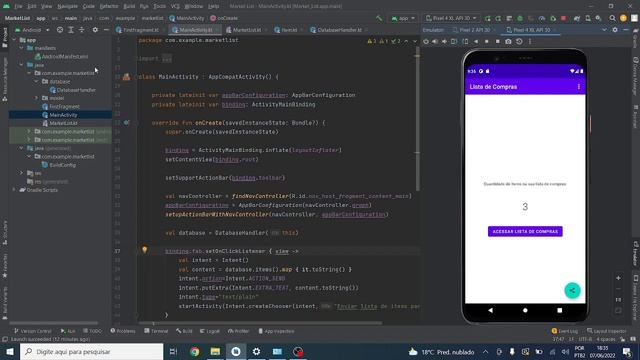Click the Collapse All icon in Project panel
The image size is (640, 360).
click(x=82, y=30)
